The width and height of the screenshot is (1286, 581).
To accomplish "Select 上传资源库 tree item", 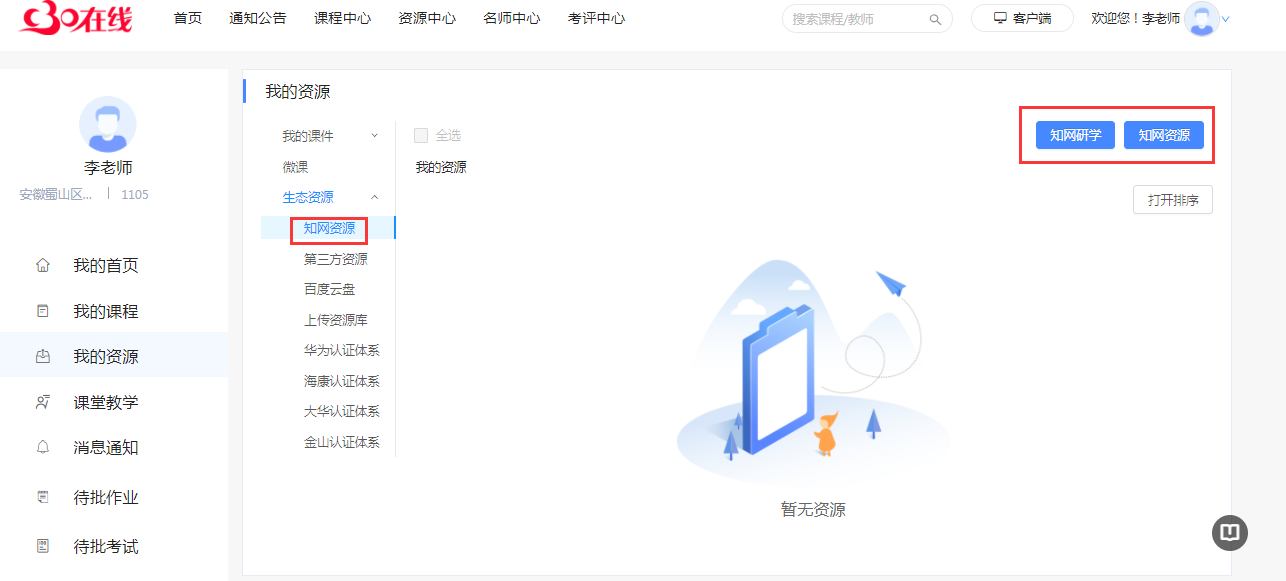I will click(x=336, y=320).
